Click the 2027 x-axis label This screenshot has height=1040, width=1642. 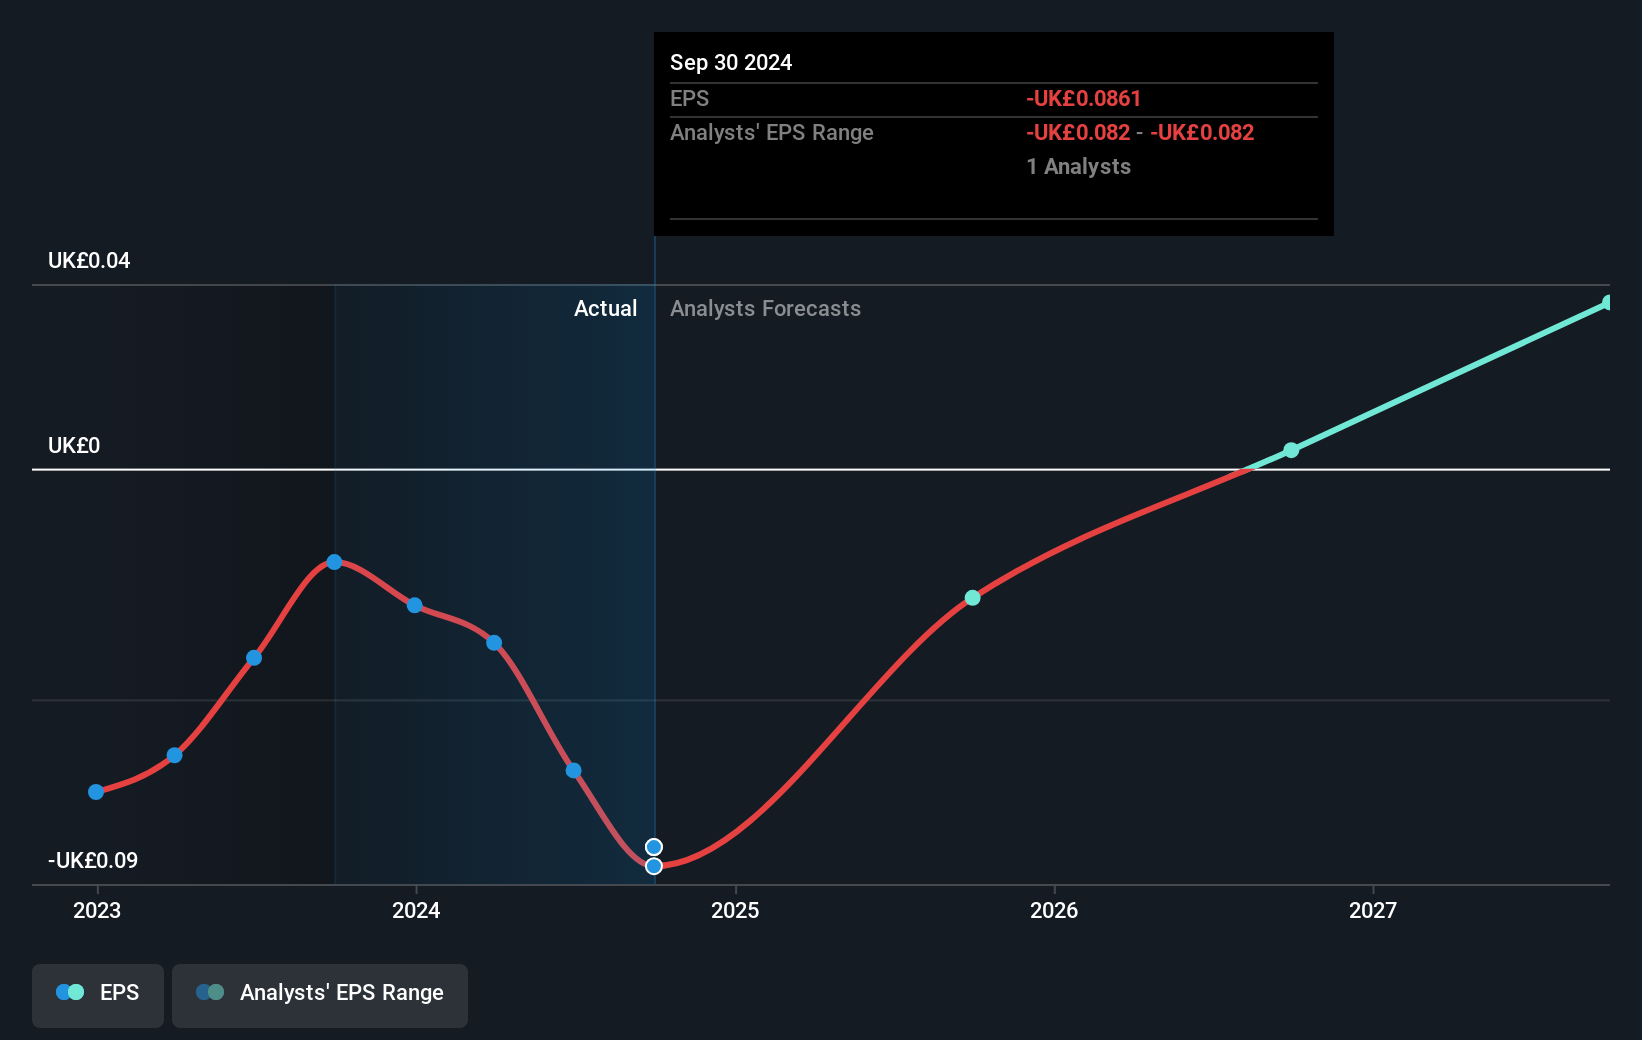(x=1373, y=910)
